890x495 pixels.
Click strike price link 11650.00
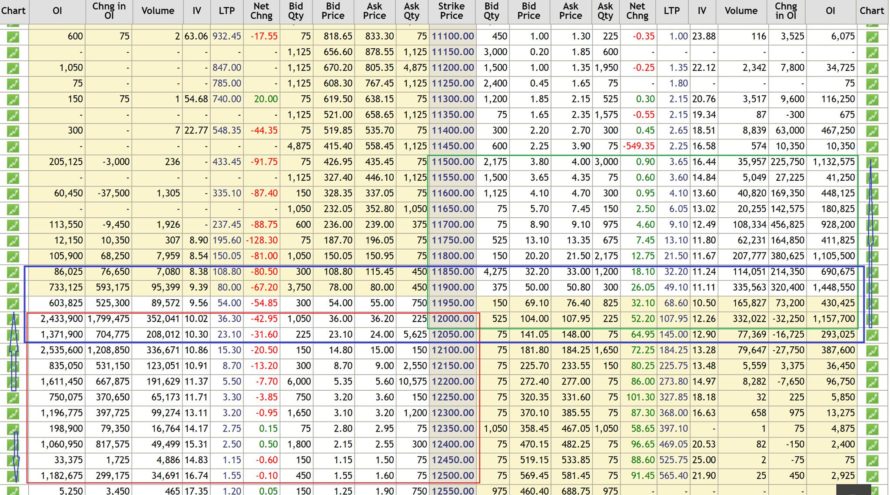pos(453,209)
